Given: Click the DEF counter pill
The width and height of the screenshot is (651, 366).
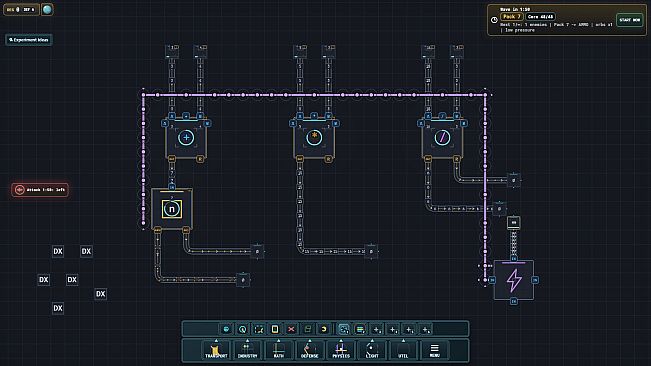Looking at the screenshot, I should [x=29, y=9].
